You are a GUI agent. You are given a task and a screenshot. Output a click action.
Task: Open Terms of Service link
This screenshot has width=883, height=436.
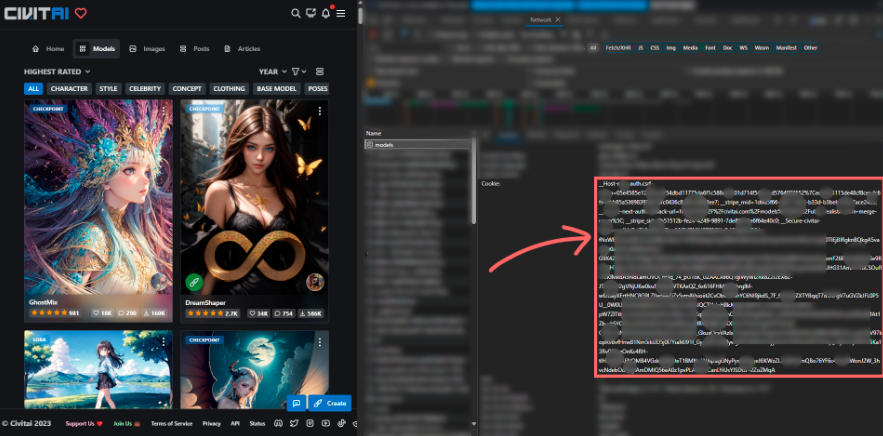172,424
